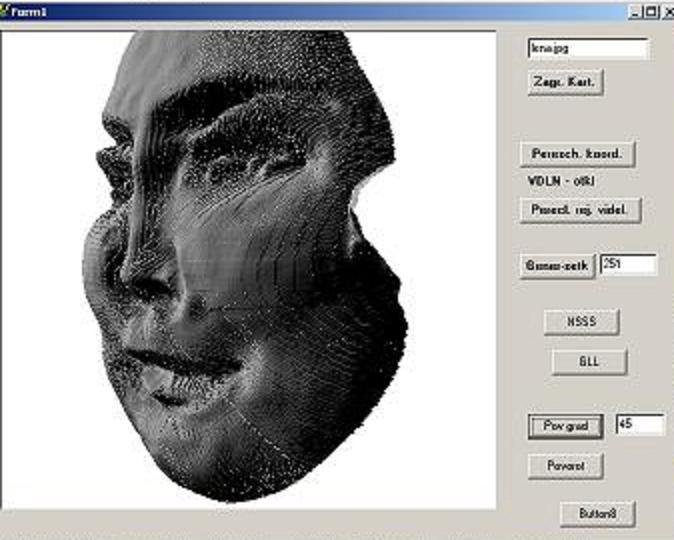Click the Form1 window icon in title bar
This screenshot has width=674, height=540.
pos(4,11)
